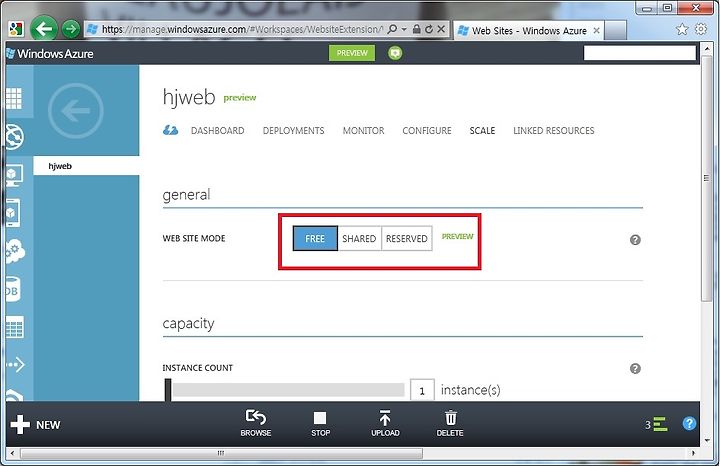Close the Web Sites - Windows Azure tab
The width and height of the screenshot is (720, 466).
pyautogui.click(x=596, y=31)
